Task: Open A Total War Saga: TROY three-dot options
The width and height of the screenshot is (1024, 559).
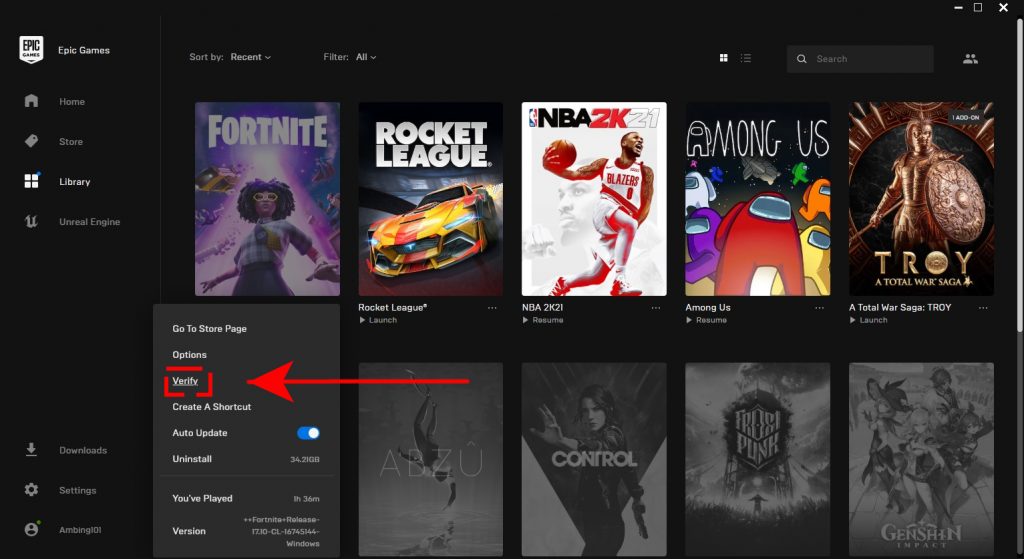Action: (983, 308)
